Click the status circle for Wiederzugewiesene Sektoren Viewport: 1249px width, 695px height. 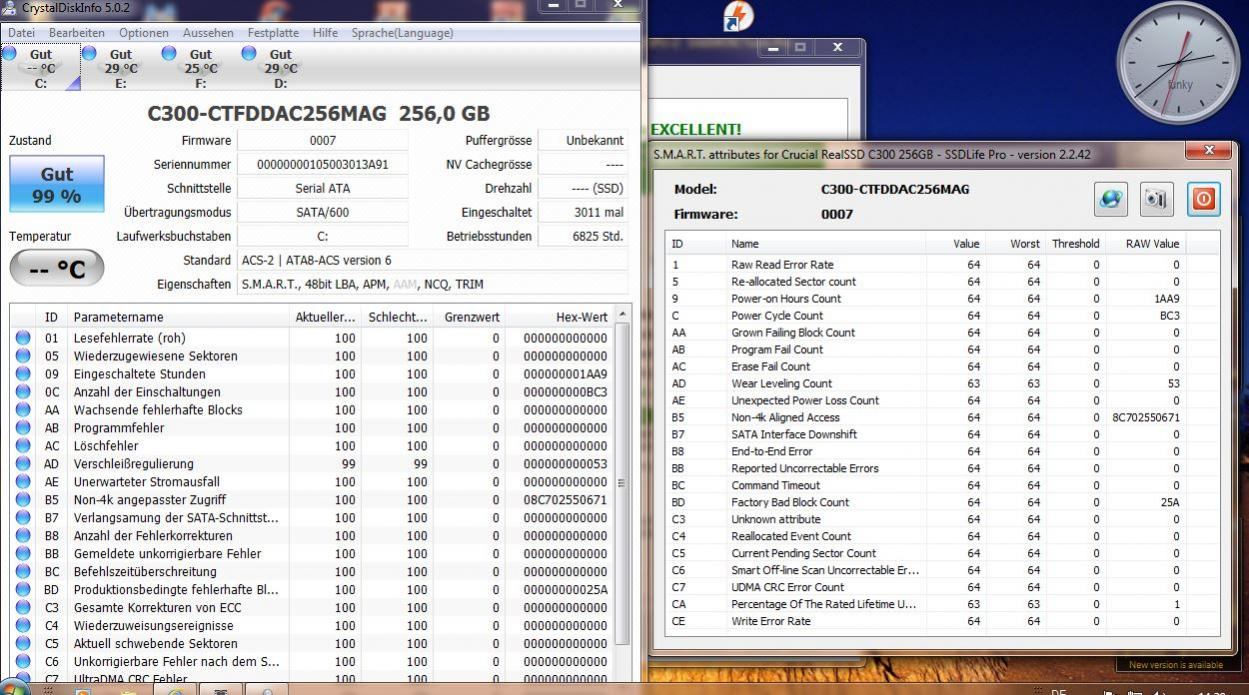[23, 356]
